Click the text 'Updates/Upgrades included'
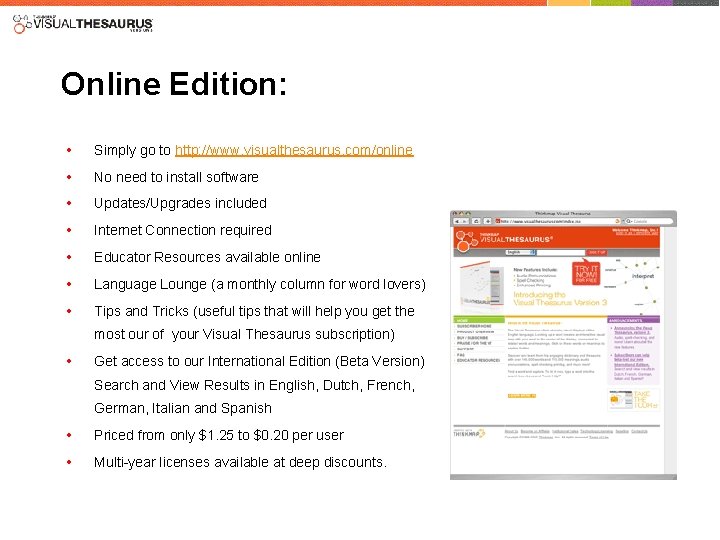This screenshot has width=720, height=540. click(x=180, y=203)
